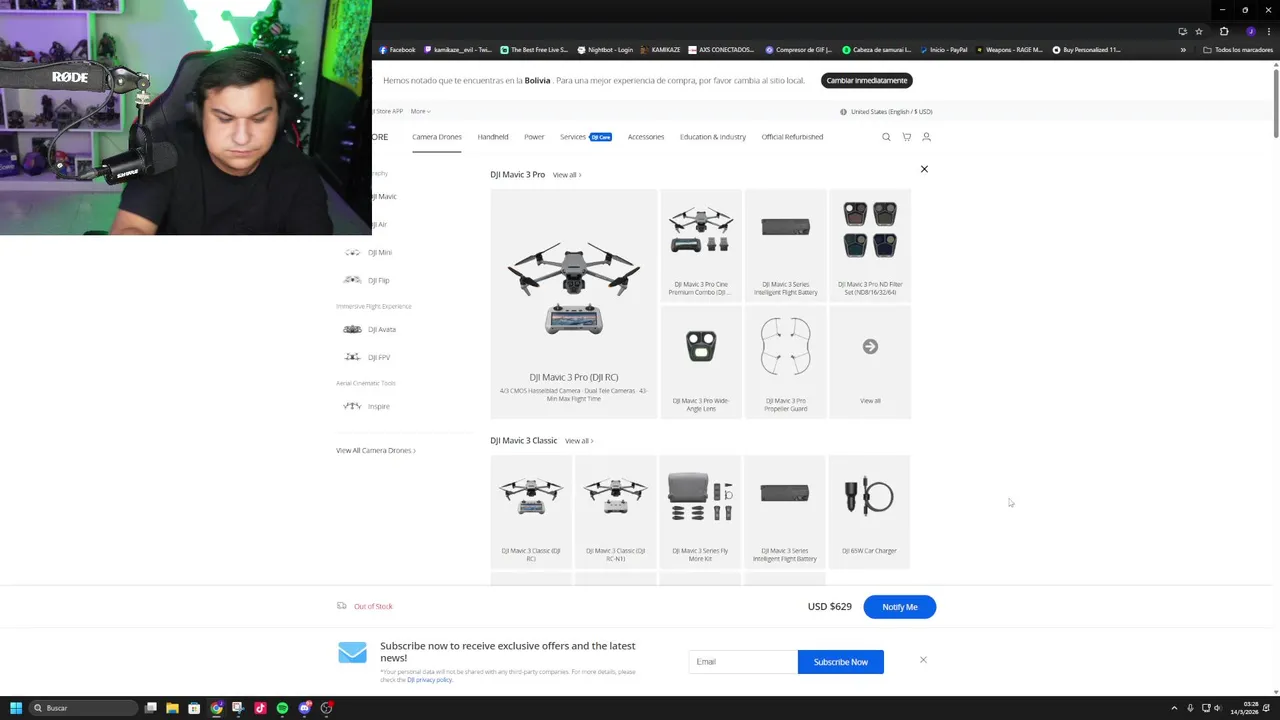
Task: Select Handheld nav tab
Action: (493, 137)
